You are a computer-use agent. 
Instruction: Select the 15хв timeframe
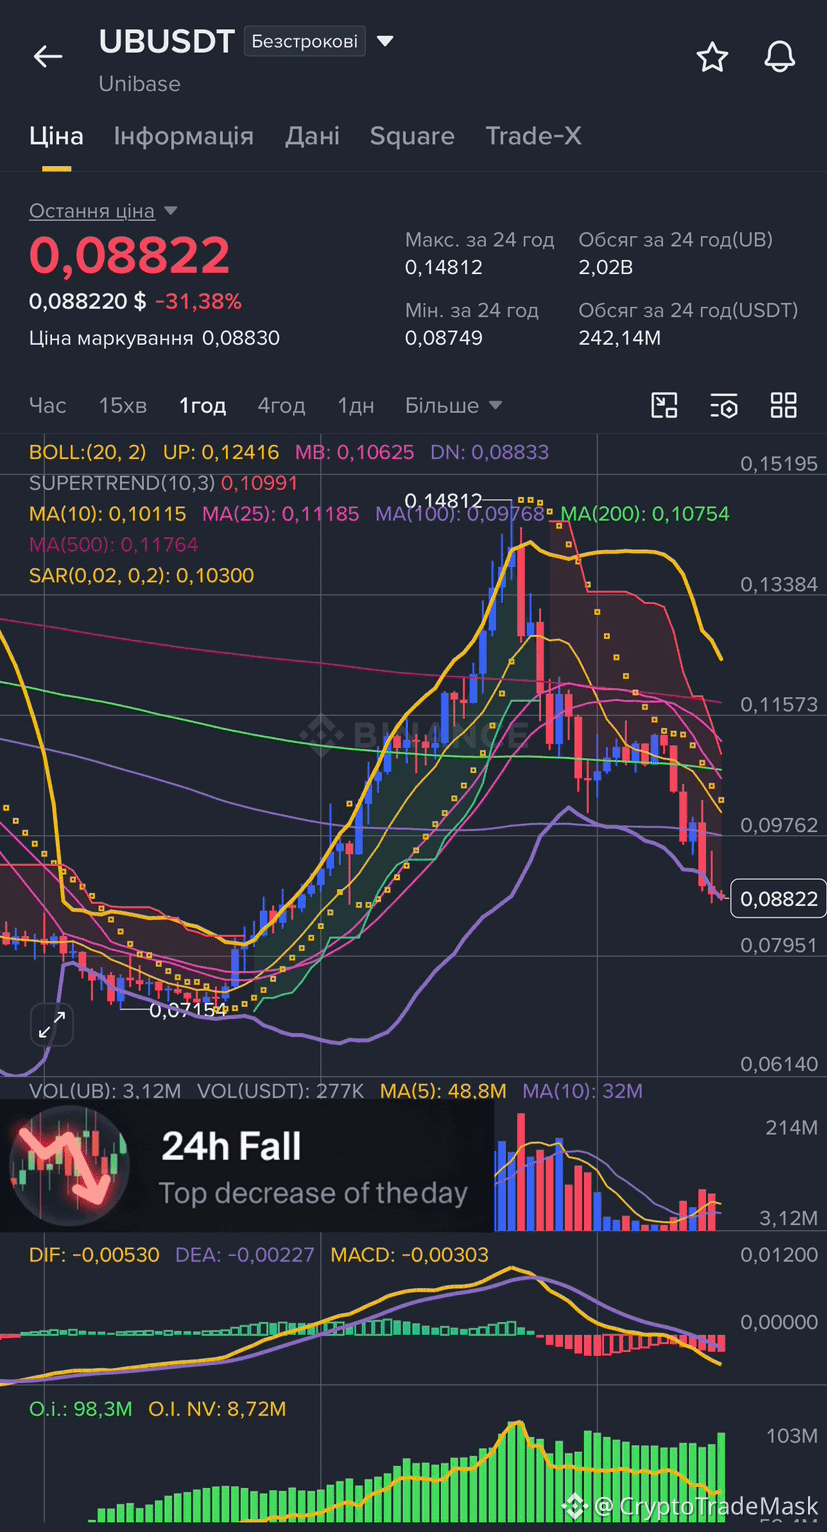click(x=123, y=405)
